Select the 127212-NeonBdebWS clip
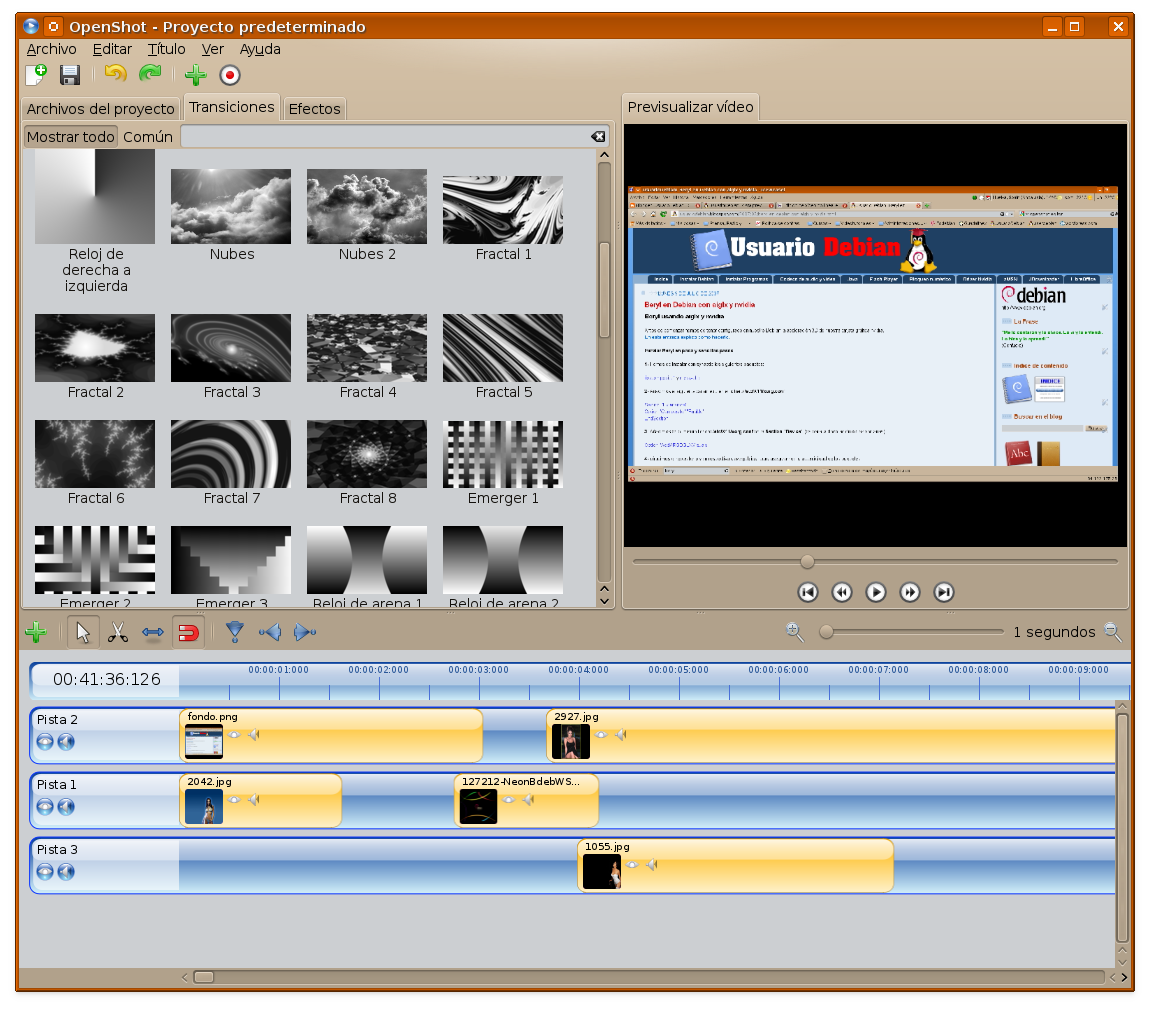 [527, 800]
